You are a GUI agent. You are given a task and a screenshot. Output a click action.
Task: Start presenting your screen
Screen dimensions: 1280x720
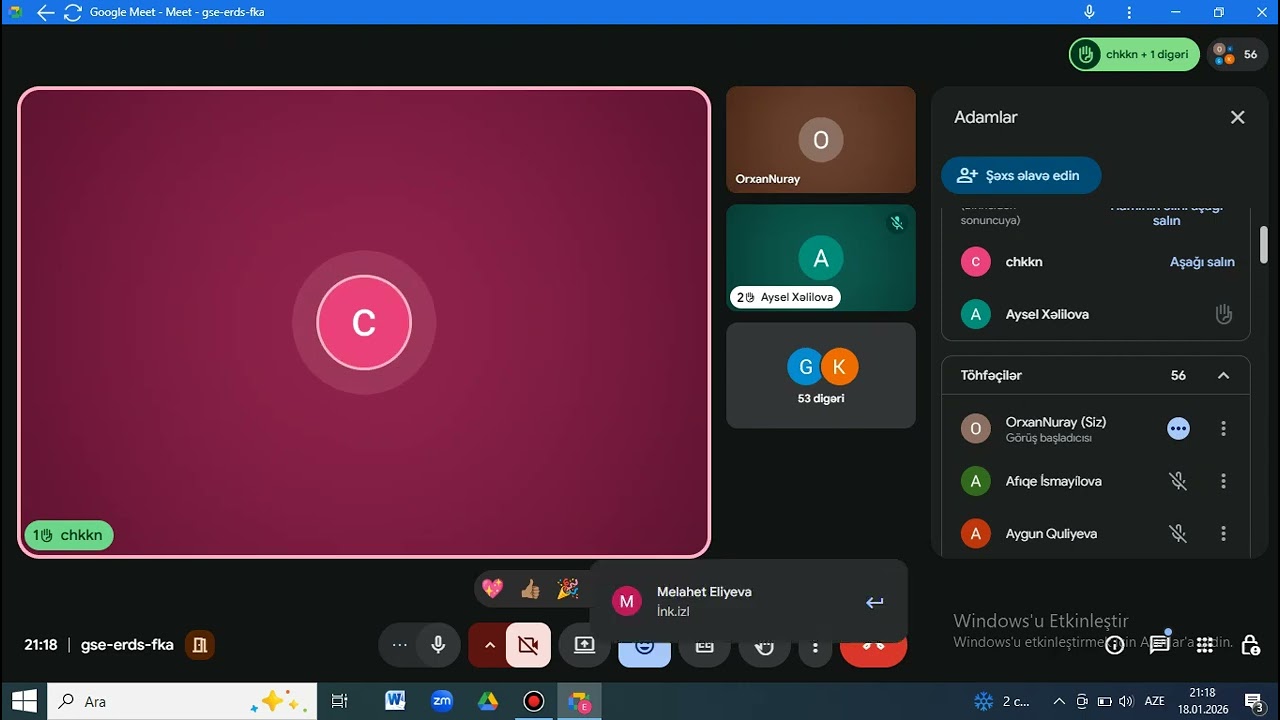pos(585,645)
